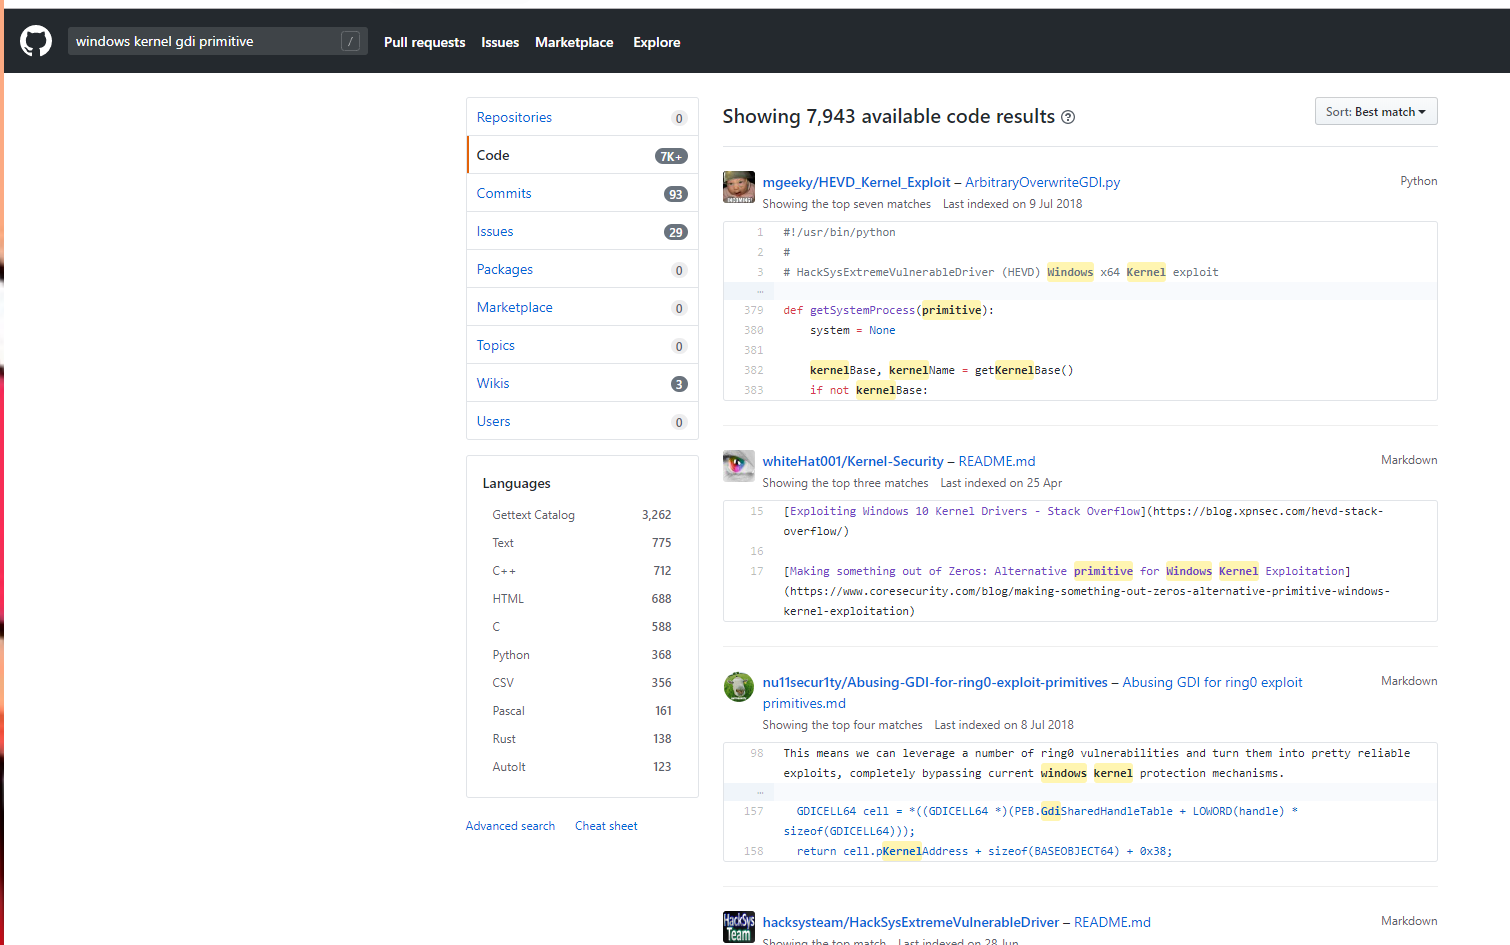Image resolution: width=1510 pixels, height=945 pixels.
Task: Open mgeeky/HEVD_Kernel_Exploit repository link
Action: pyautogui.click(x=856, y=182)
